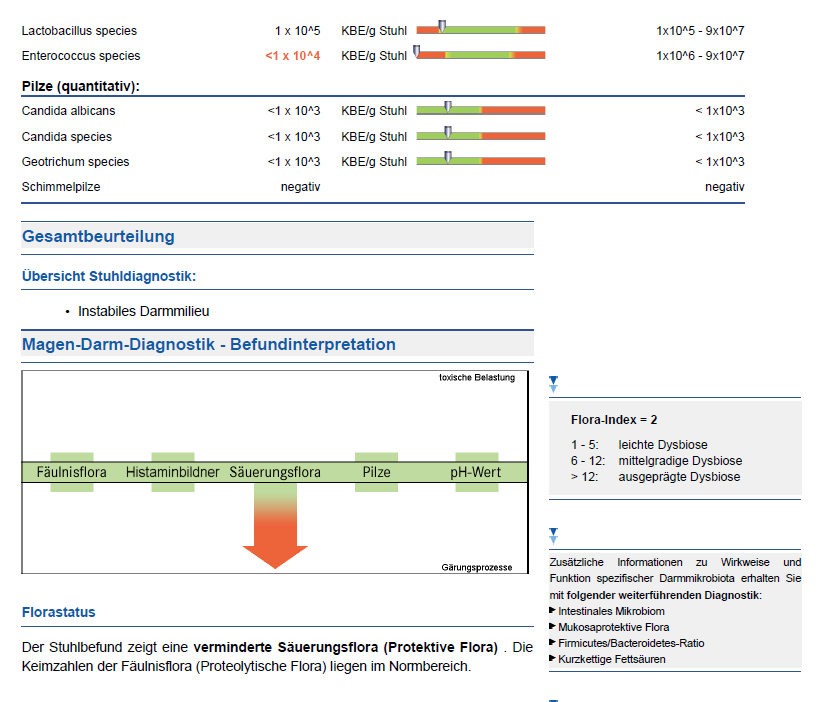Select the Pilze box in the chart

(376, 472)
